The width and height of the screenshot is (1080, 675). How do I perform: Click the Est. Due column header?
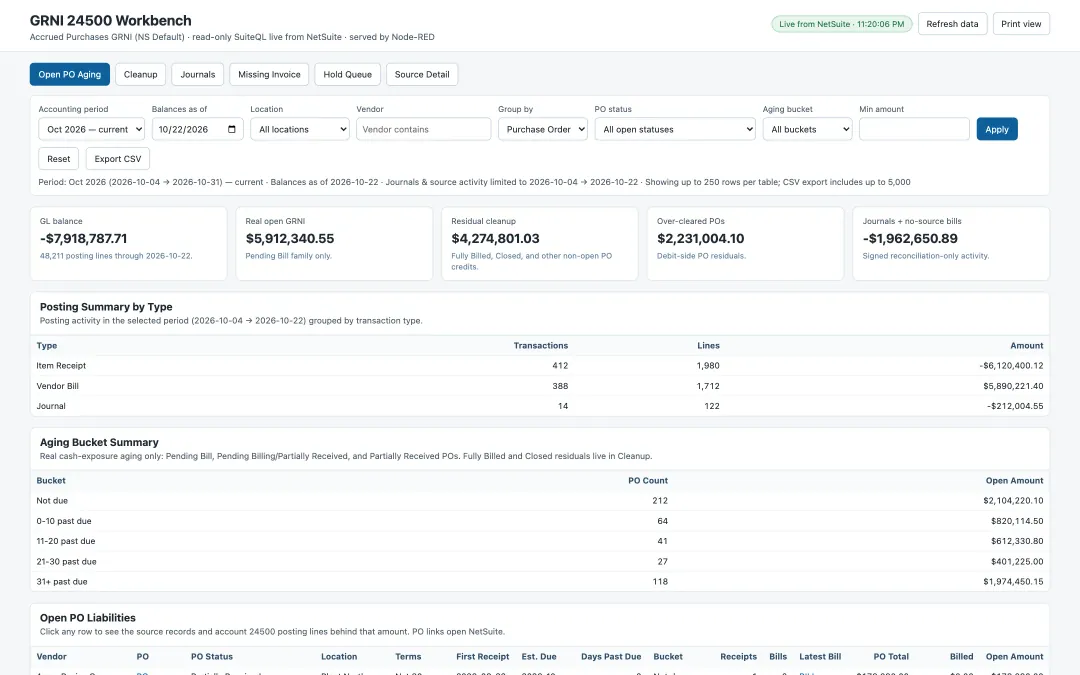pyautogui.click(x=539, y=656)
